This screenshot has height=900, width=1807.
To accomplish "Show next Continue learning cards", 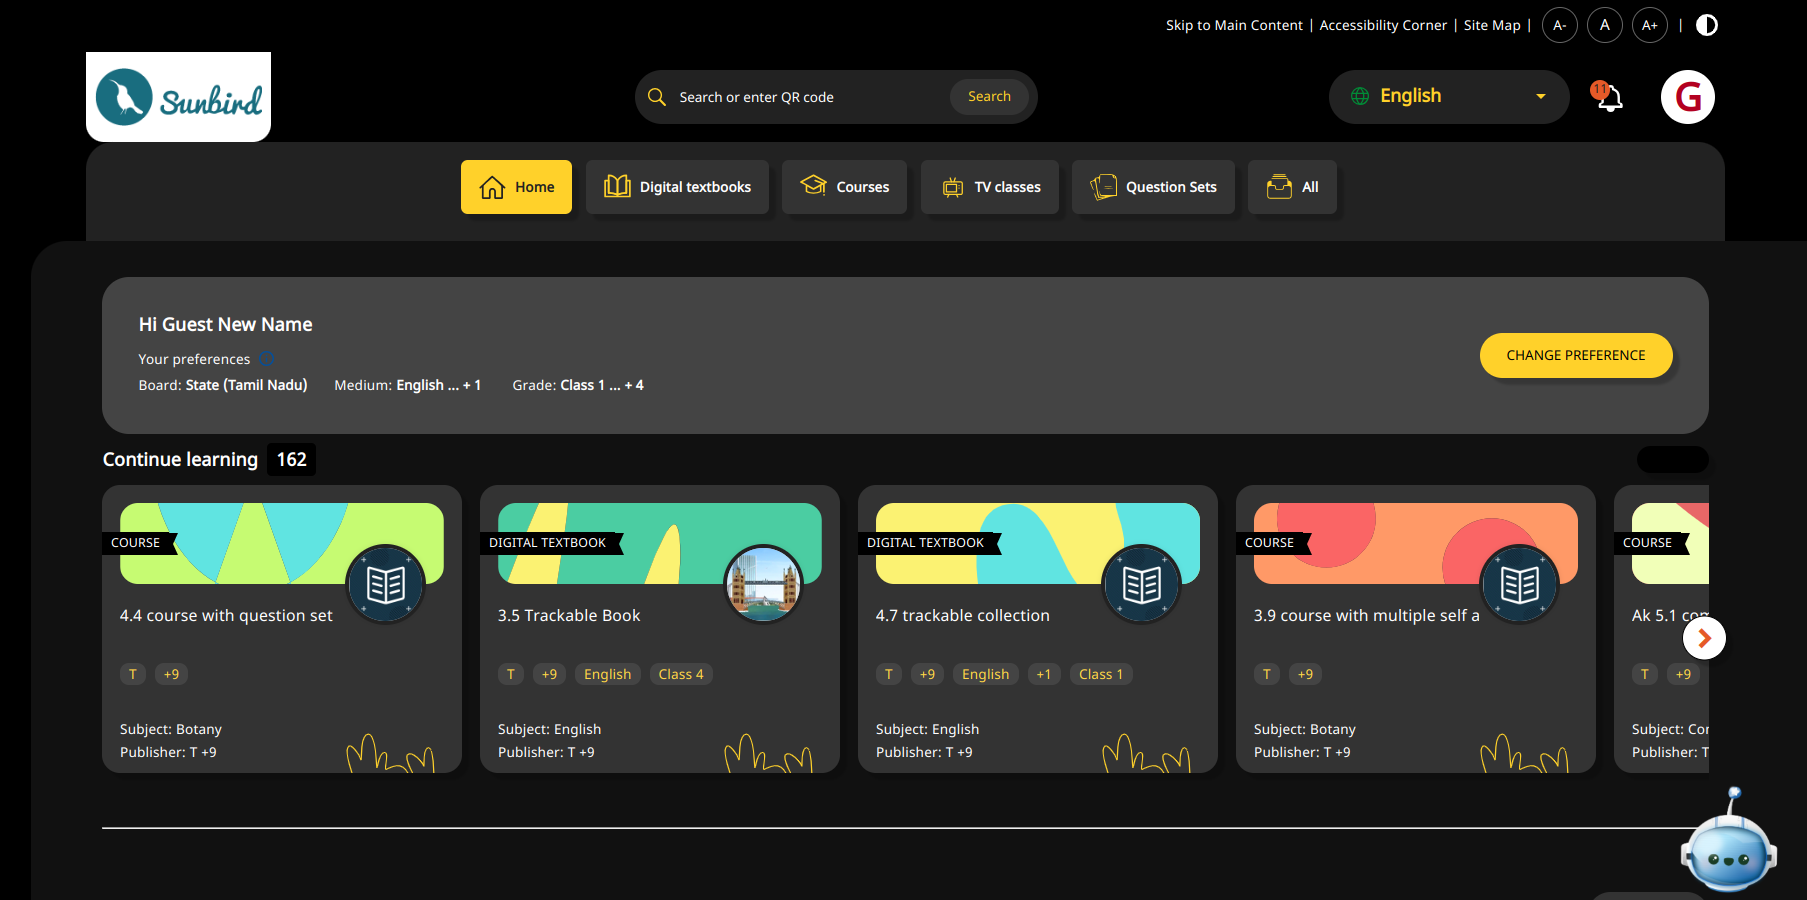I will [x=1704, y=638].
